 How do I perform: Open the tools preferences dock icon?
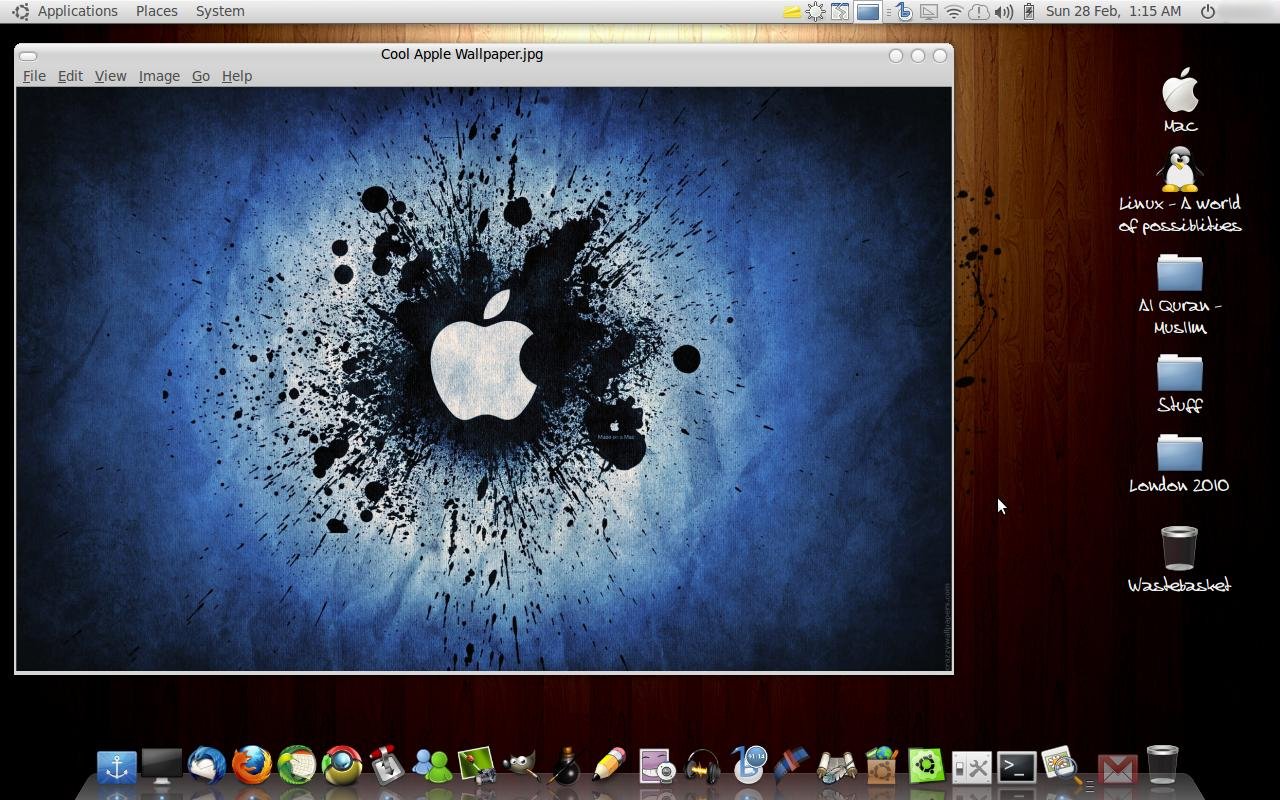coord(971,768)
